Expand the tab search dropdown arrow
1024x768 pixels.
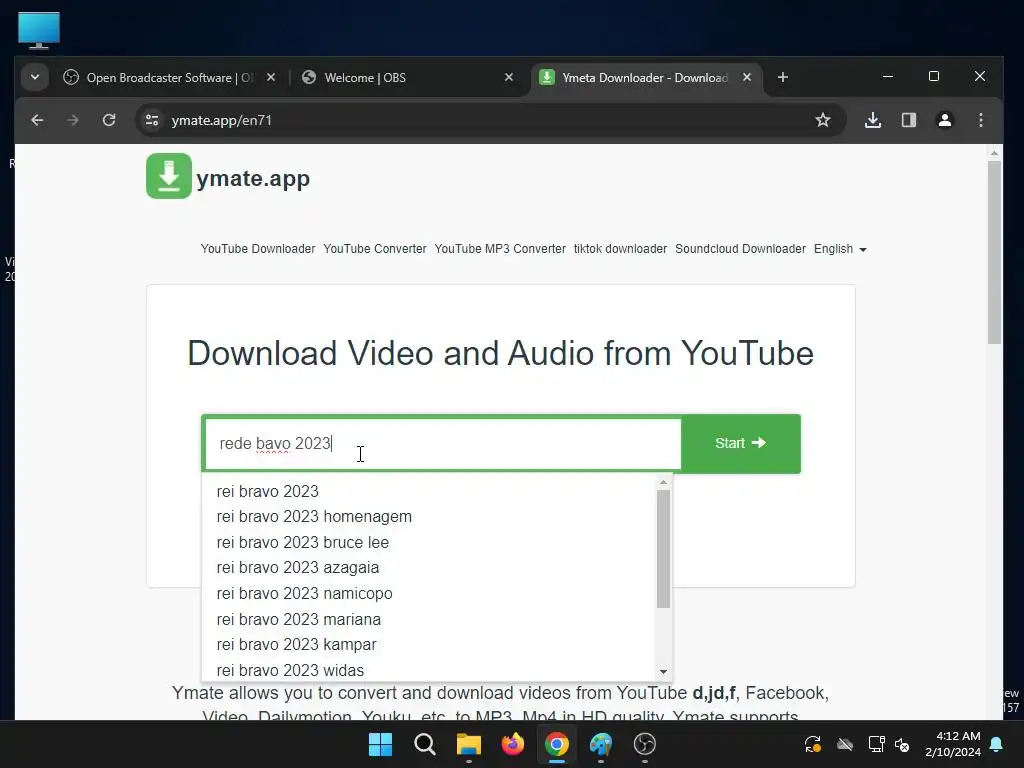[35, 77]
